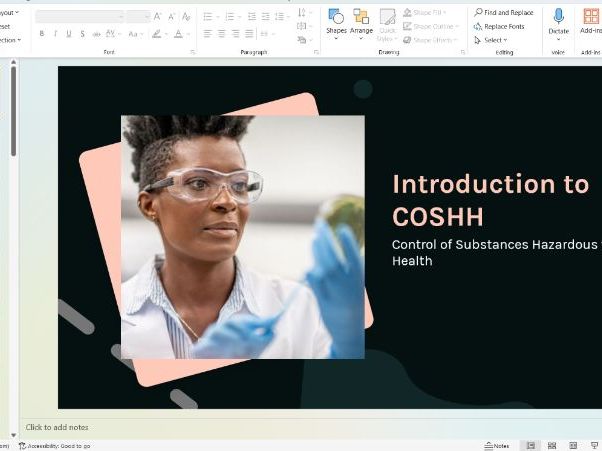Viewport: 602px width, 451px height.
Task: Open Shape Outline dropdown
Action: [x=431, y=26]
